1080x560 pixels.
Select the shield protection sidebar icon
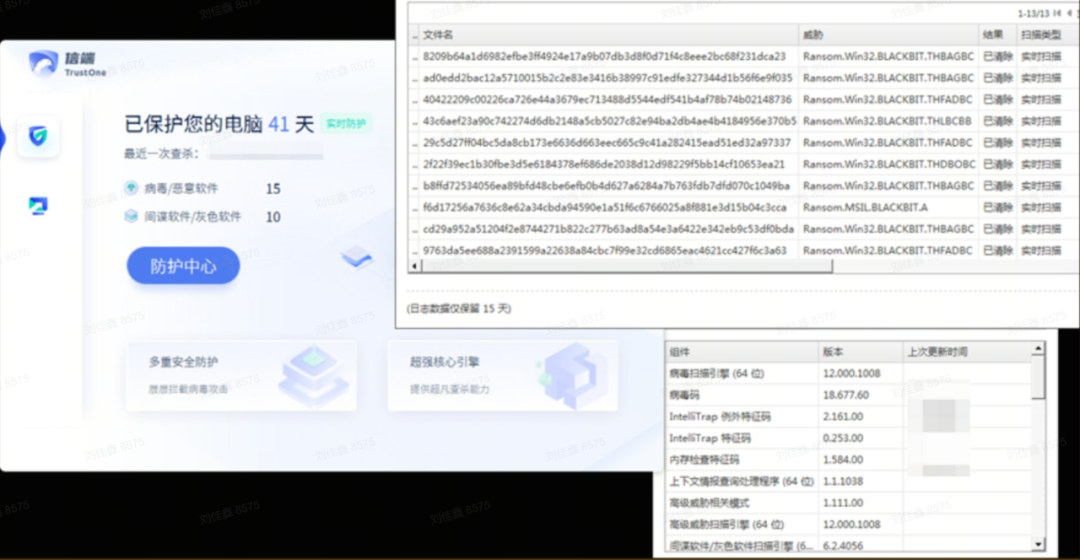[x=38, y=135]
